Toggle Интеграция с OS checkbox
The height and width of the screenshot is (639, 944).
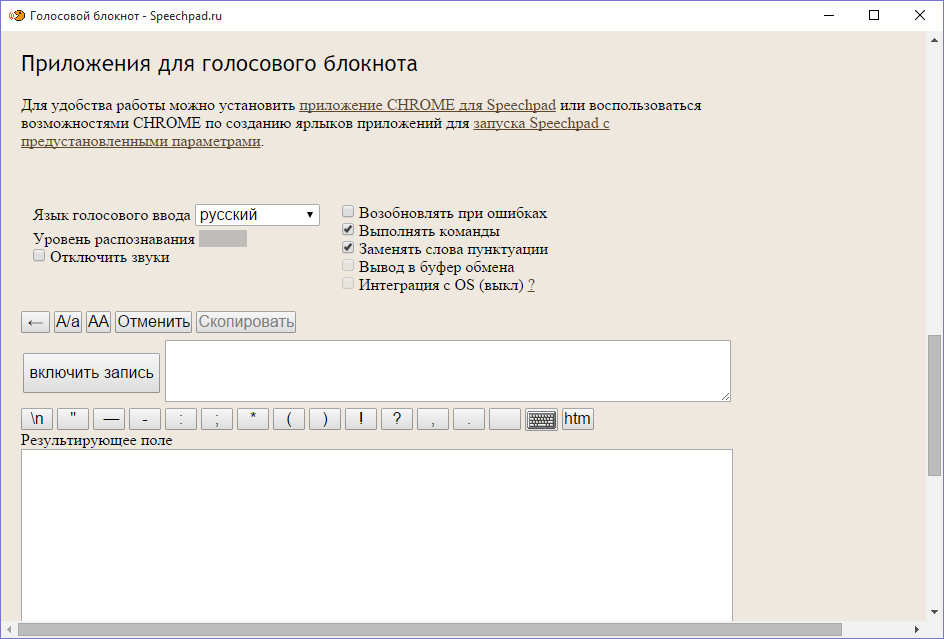tap(348, 284)
